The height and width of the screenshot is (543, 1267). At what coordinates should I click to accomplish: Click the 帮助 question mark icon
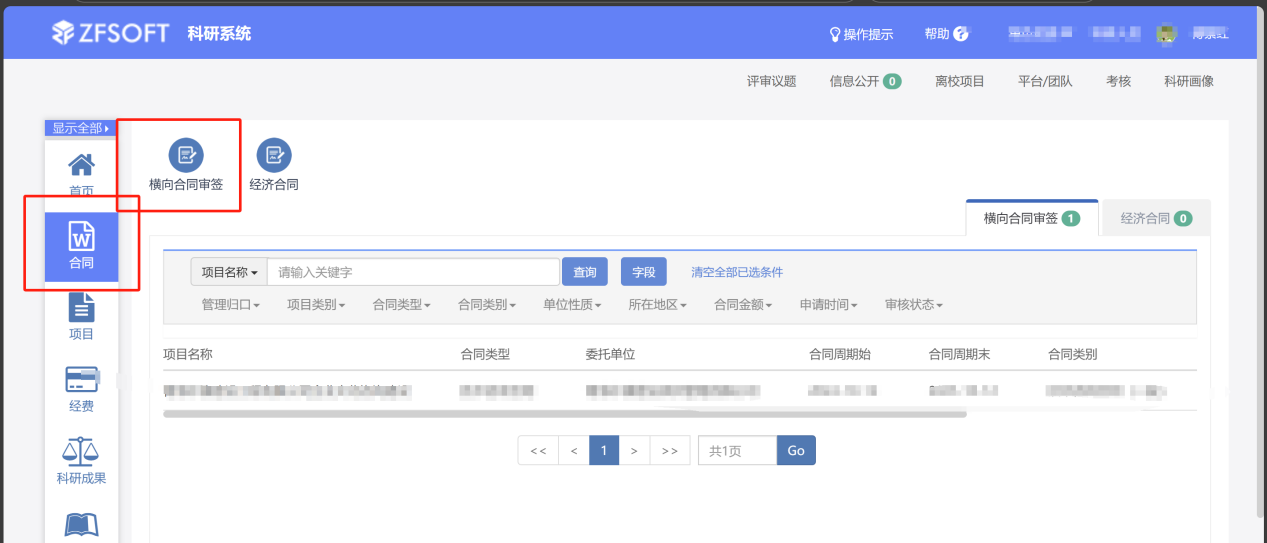point(961,34)
